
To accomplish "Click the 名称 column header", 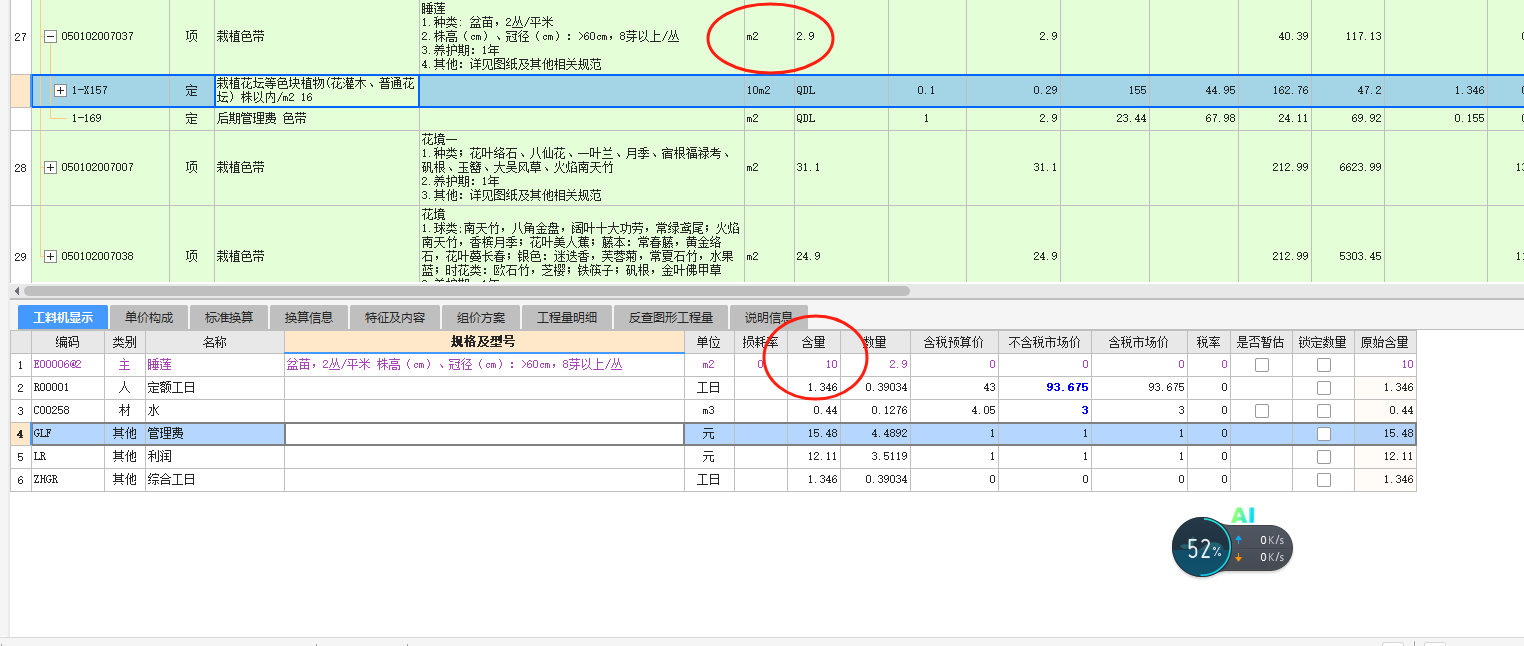I will click(215, 342).
